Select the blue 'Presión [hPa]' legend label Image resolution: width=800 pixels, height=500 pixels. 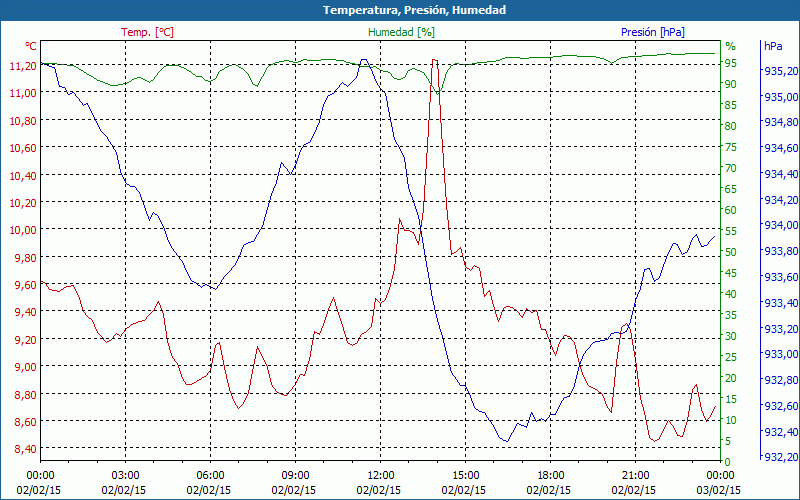tap(653, 32)
